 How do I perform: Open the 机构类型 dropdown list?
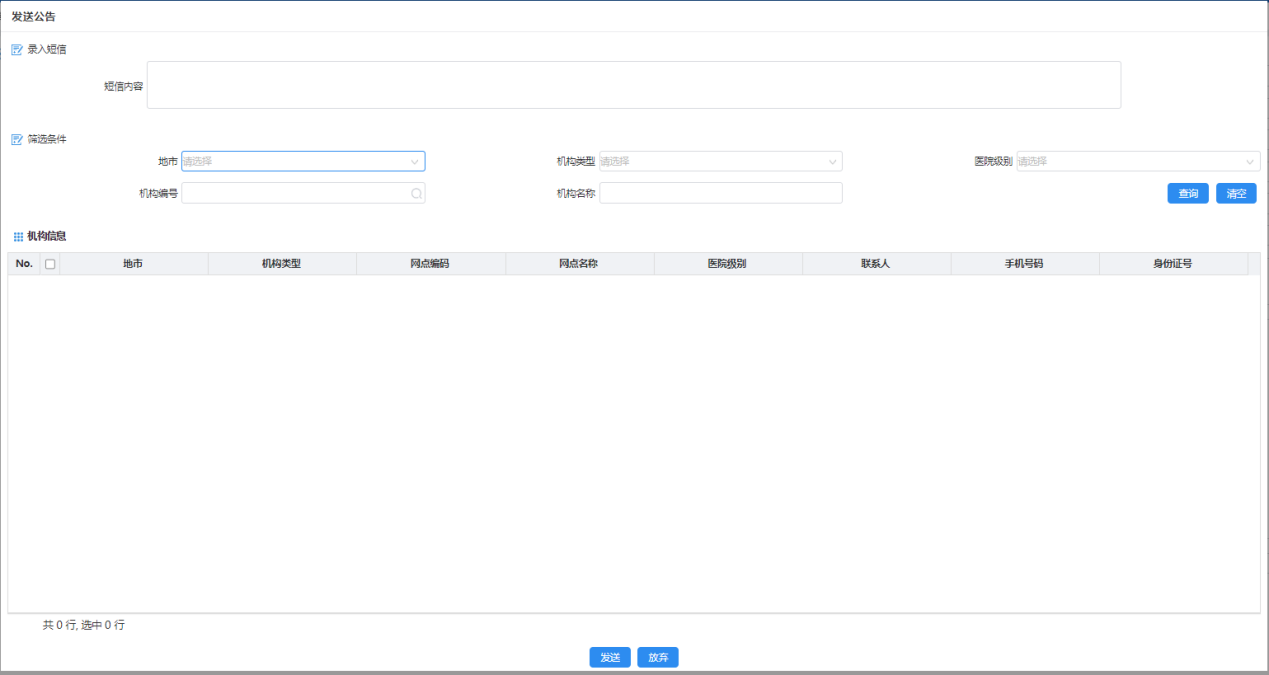(720, 161)
